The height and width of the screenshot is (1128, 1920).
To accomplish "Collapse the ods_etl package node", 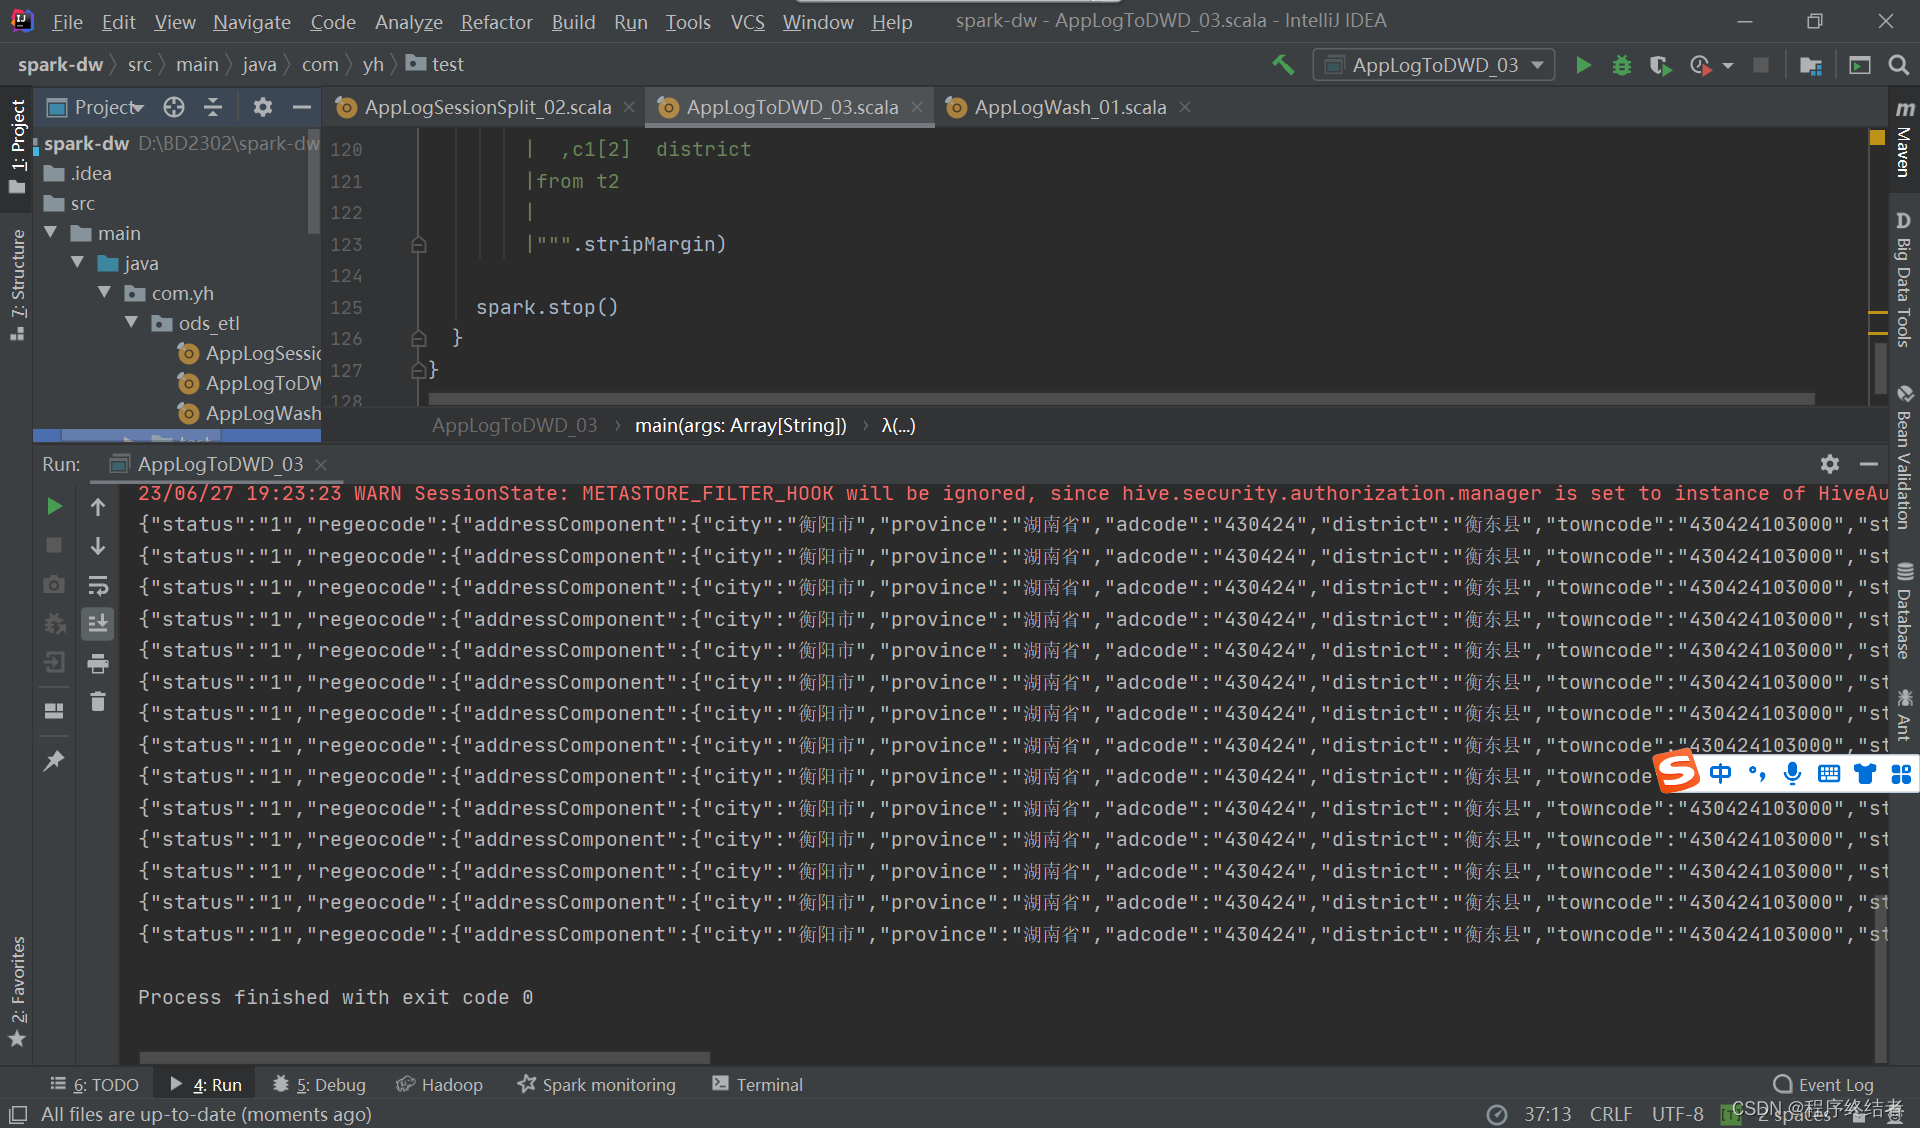I will (x=131, y=322).
